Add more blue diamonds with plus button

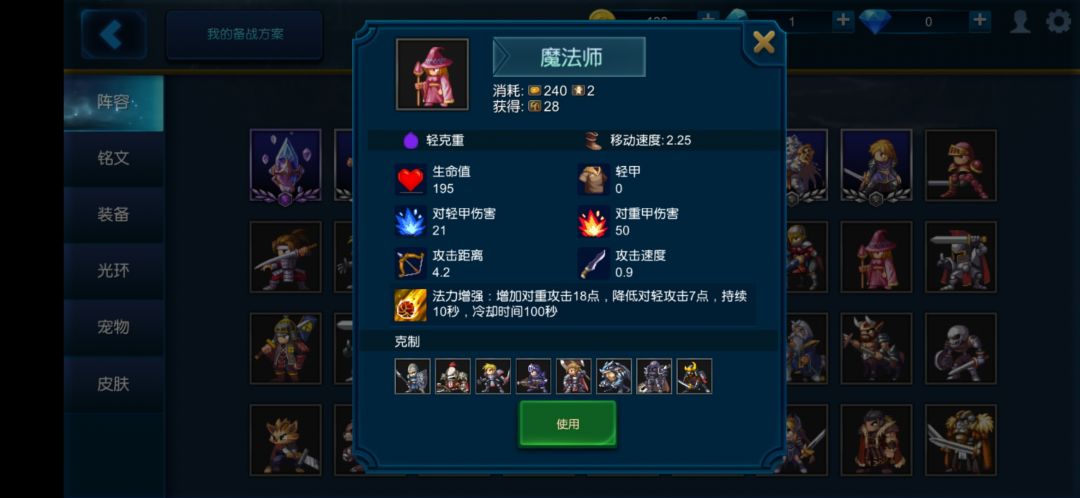click(979, 21)
